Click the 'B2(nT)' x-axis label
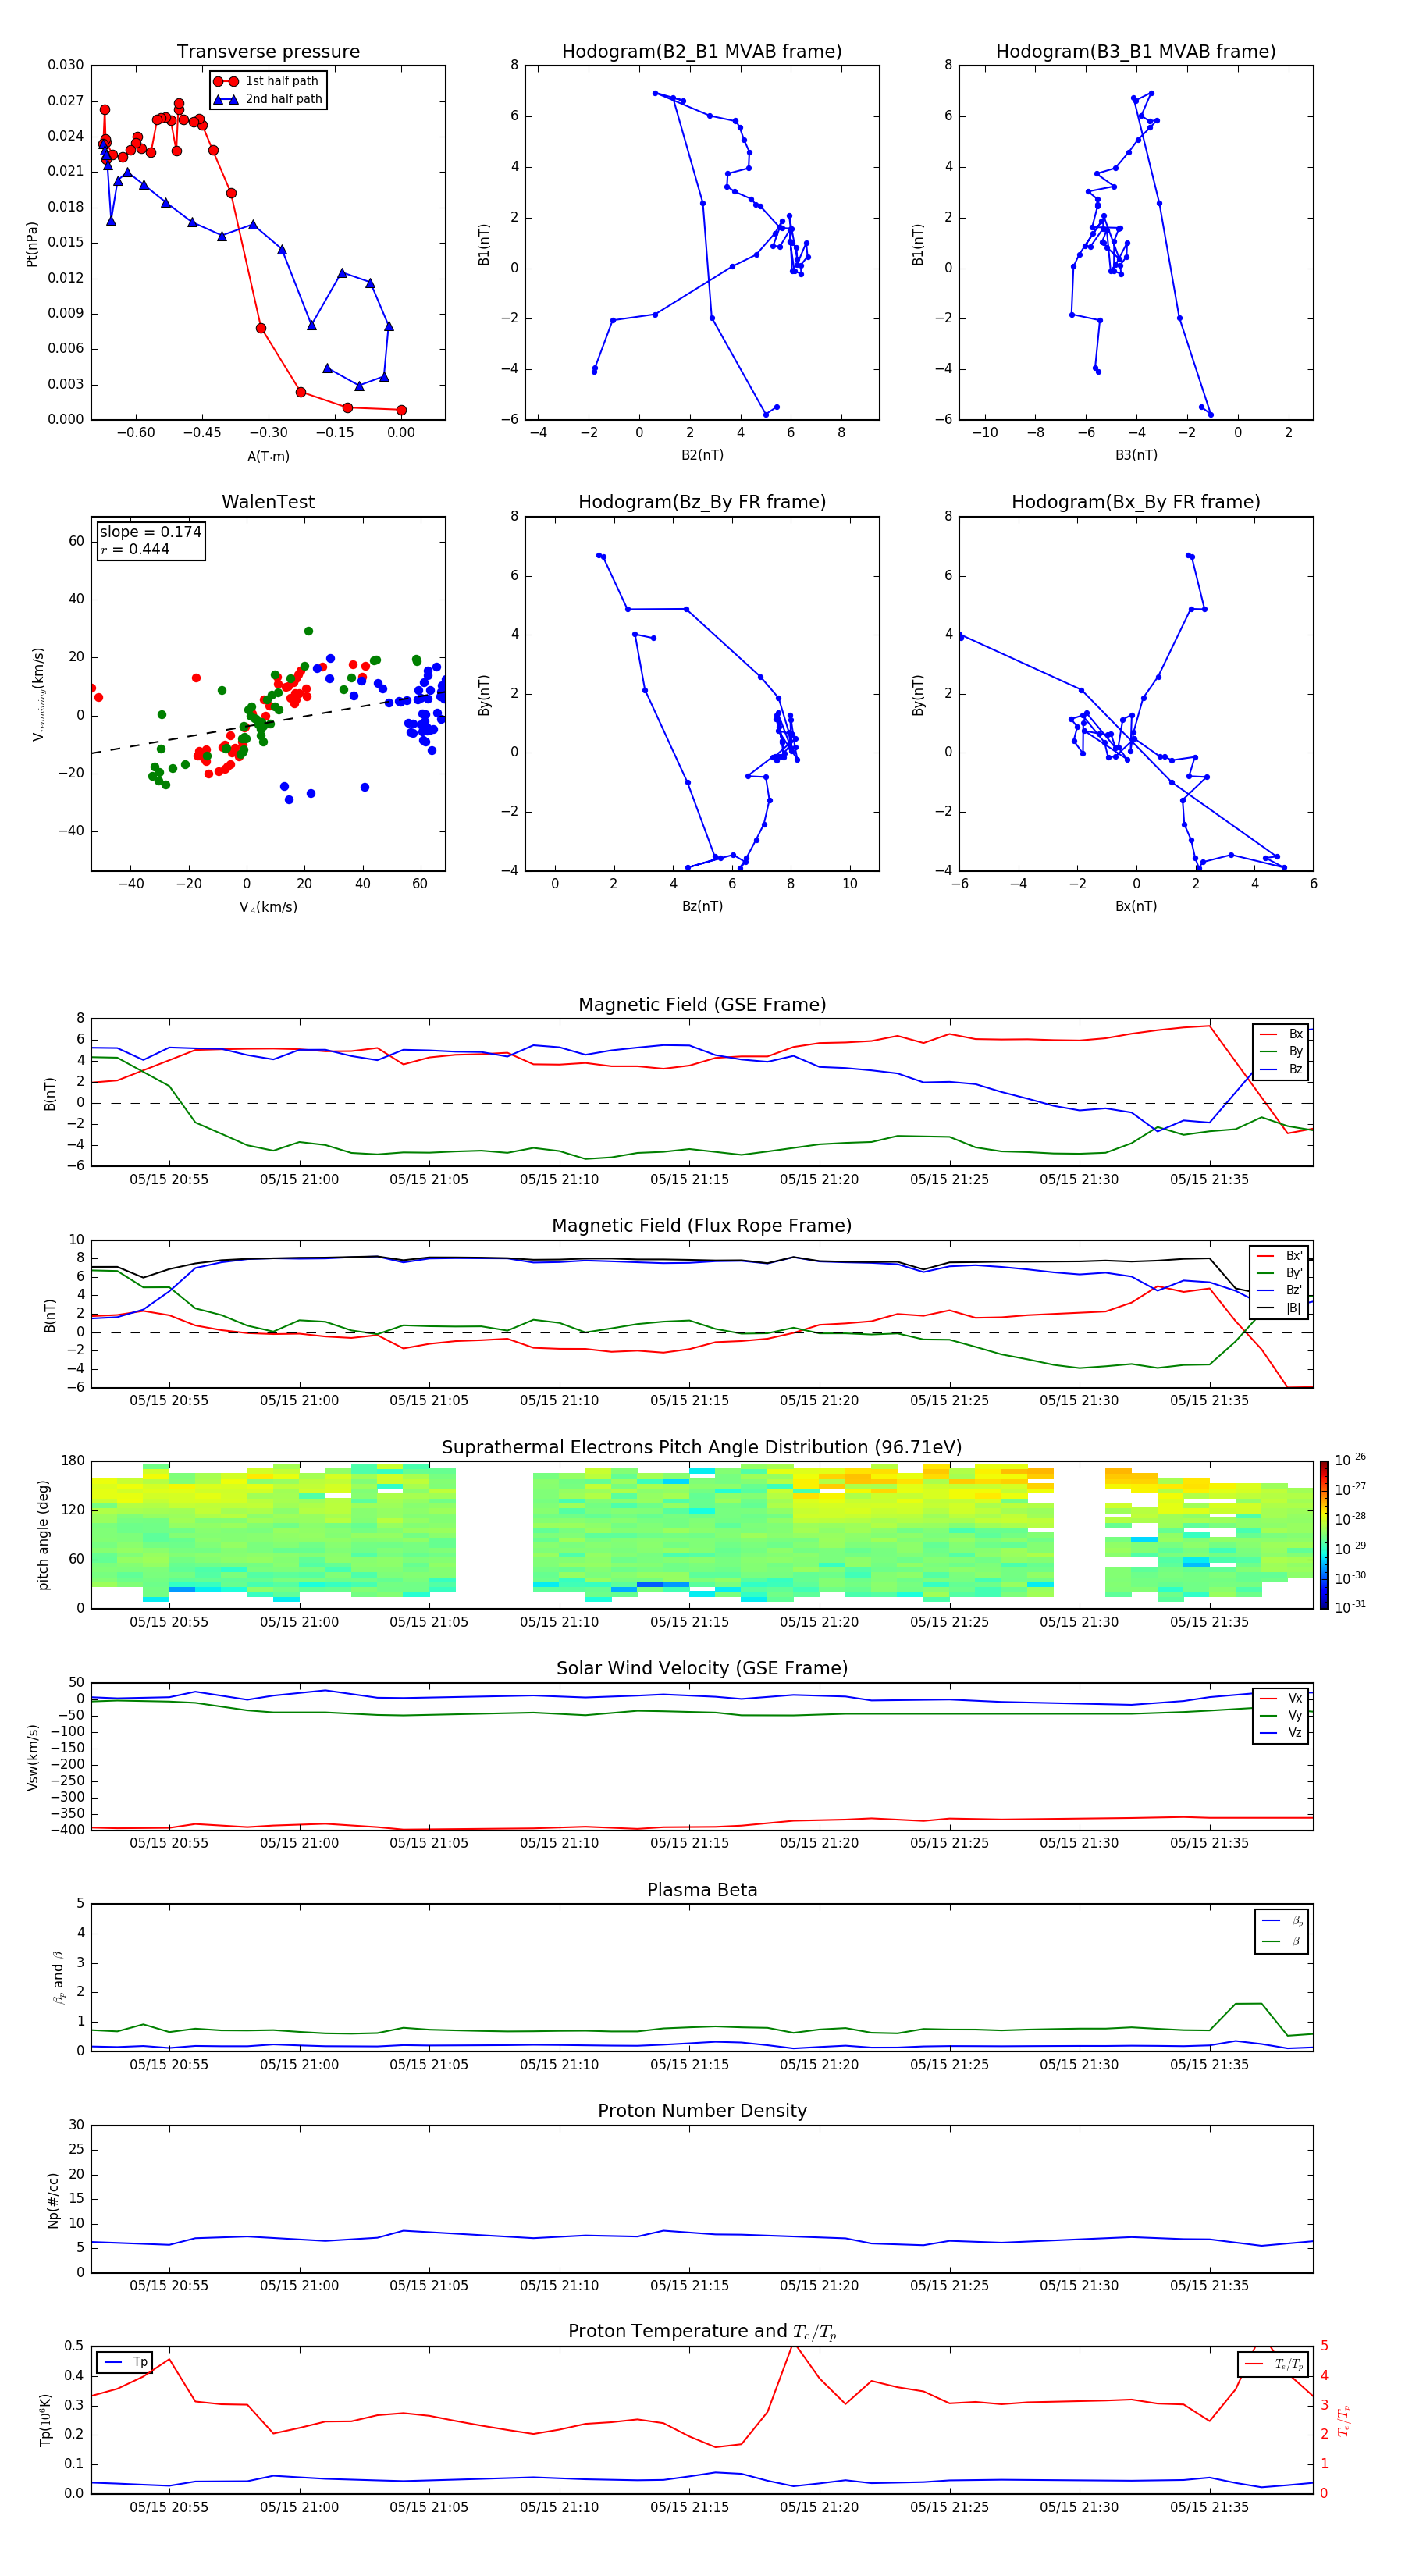The height and width of the screenshot is (2576, 1405). click(x=702, y=455)
